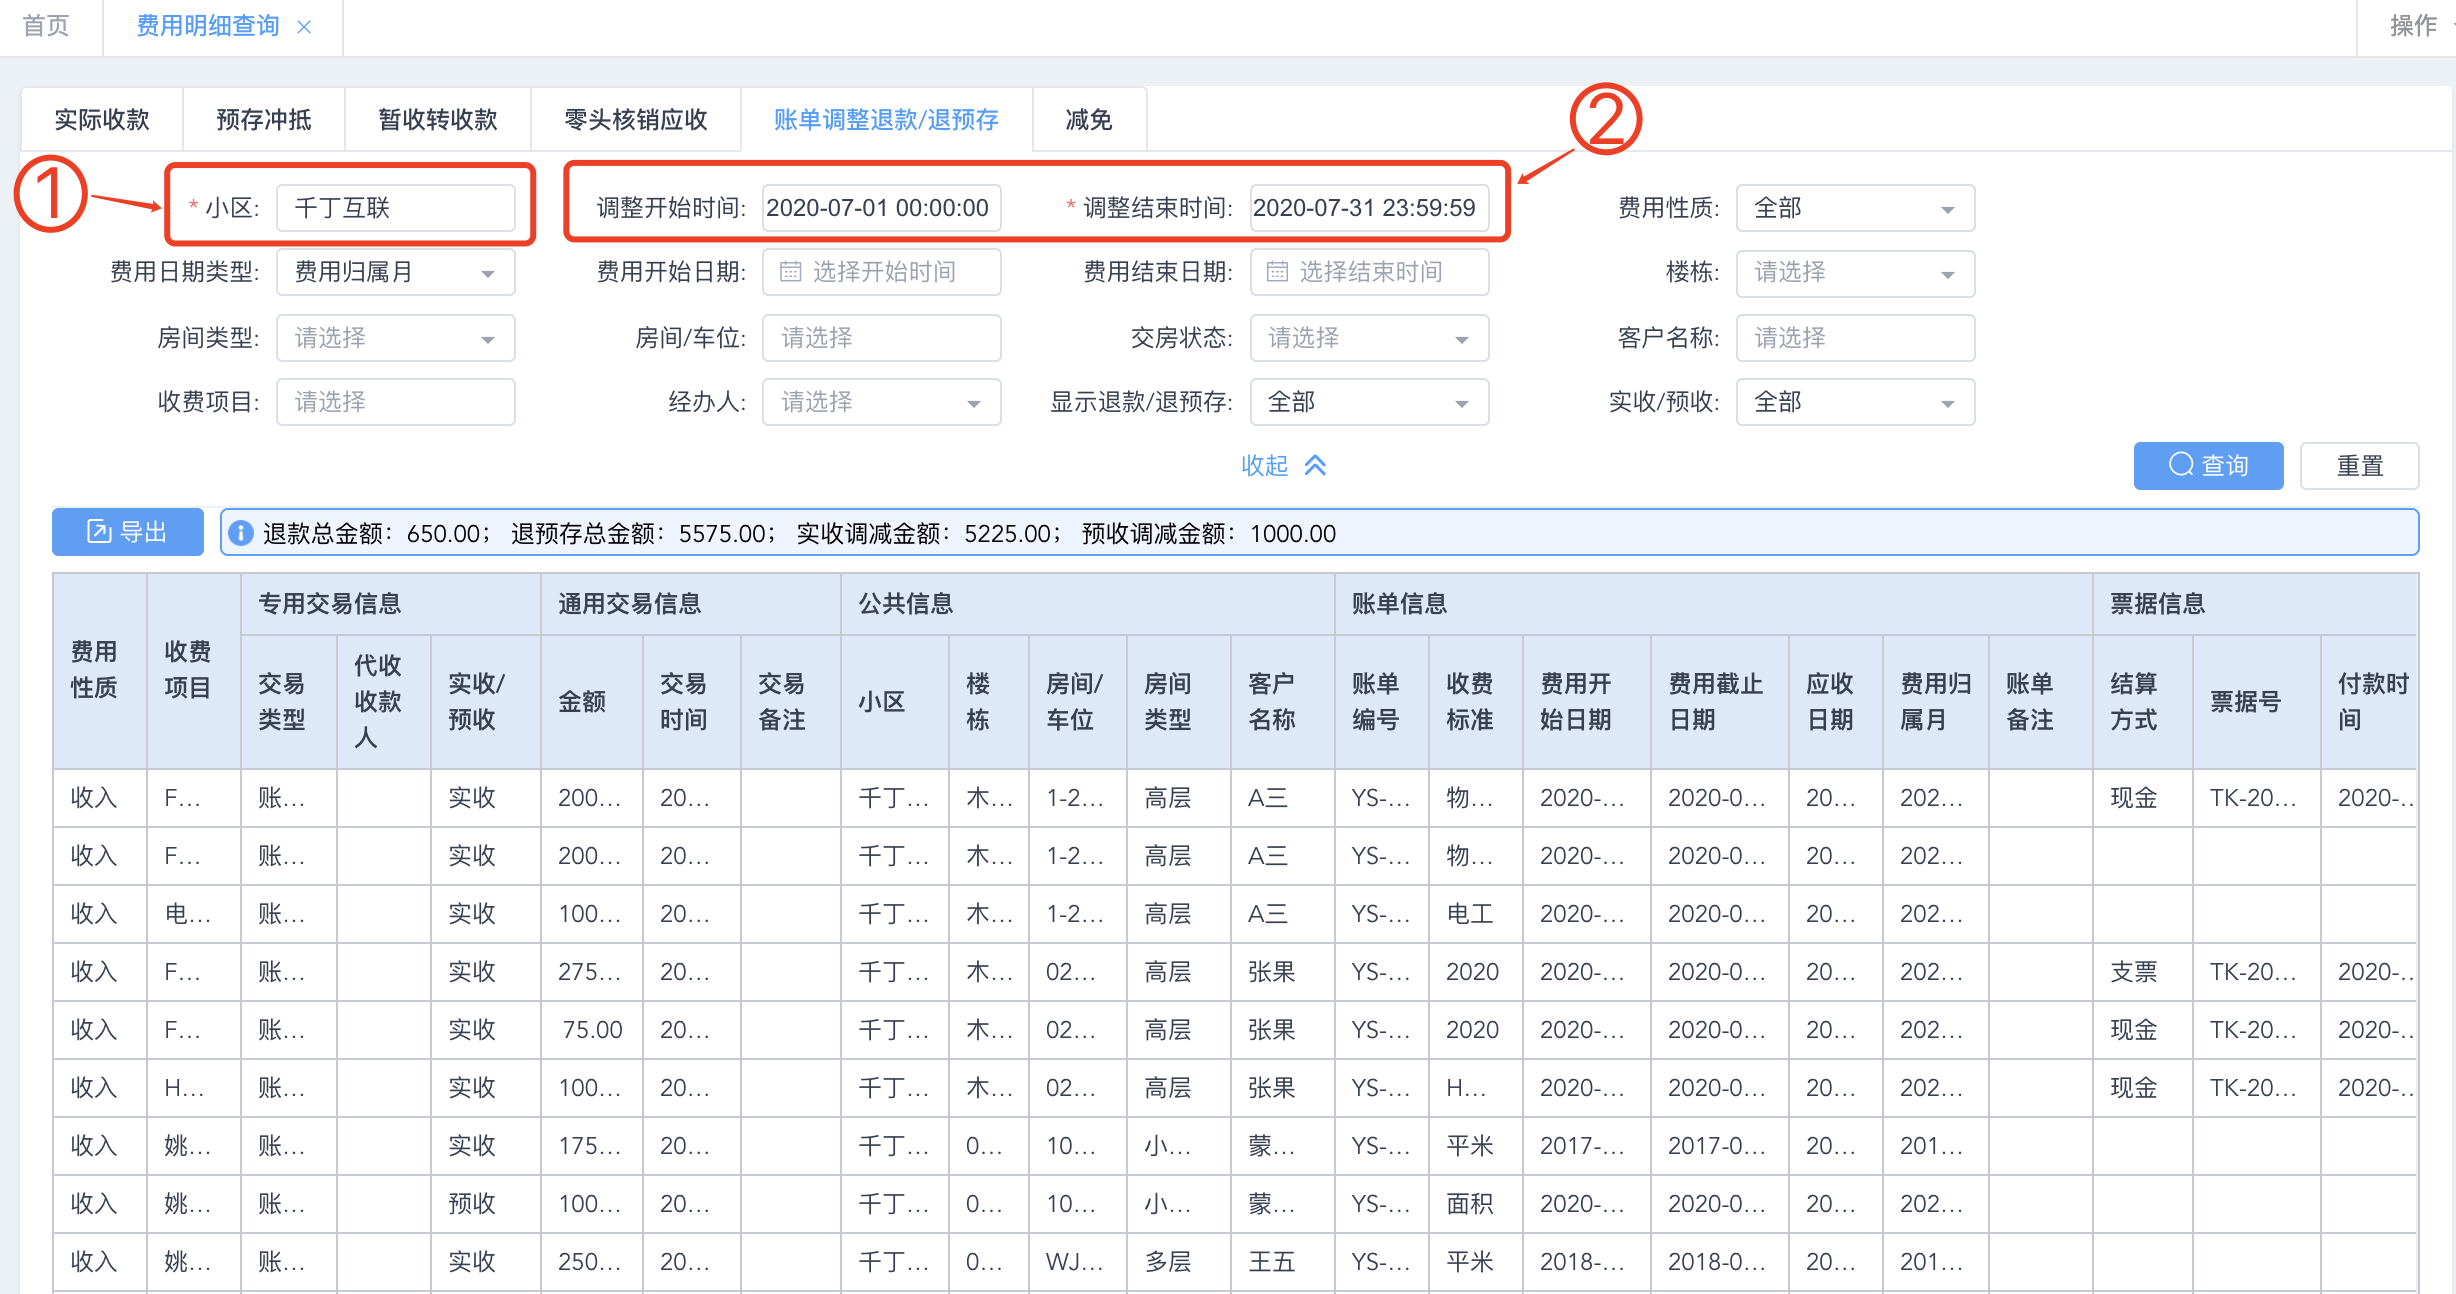Click the 账单信息 group header
Image resolution: width=2456 pixels, height=1294 pixels.
(x=1713, y=604)
